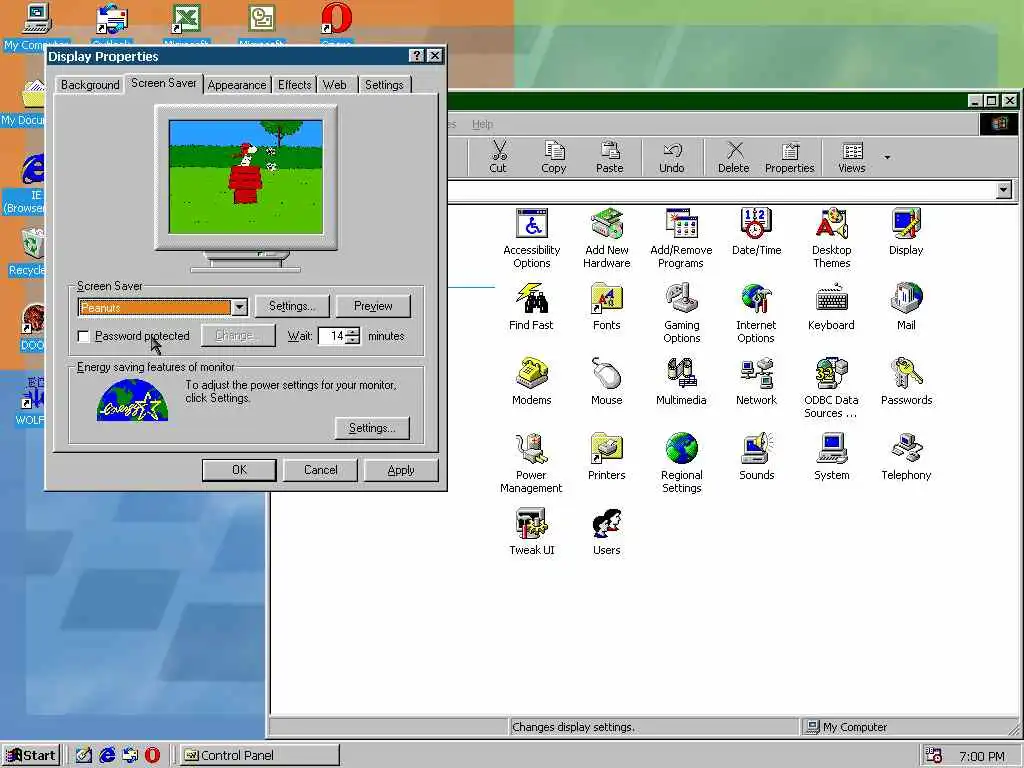Open the Help menu in Control Panel

coord(483,124)
